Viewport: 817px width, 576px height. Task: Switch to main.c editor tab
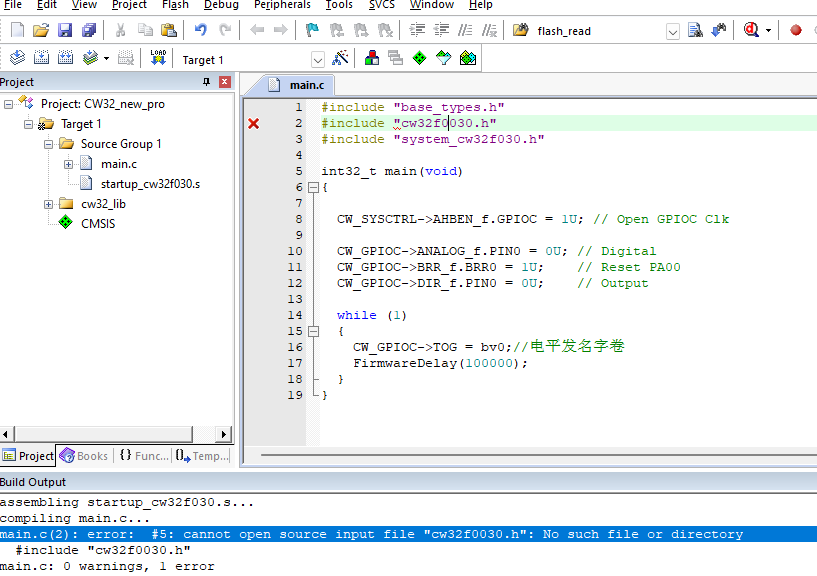[299, 85]
